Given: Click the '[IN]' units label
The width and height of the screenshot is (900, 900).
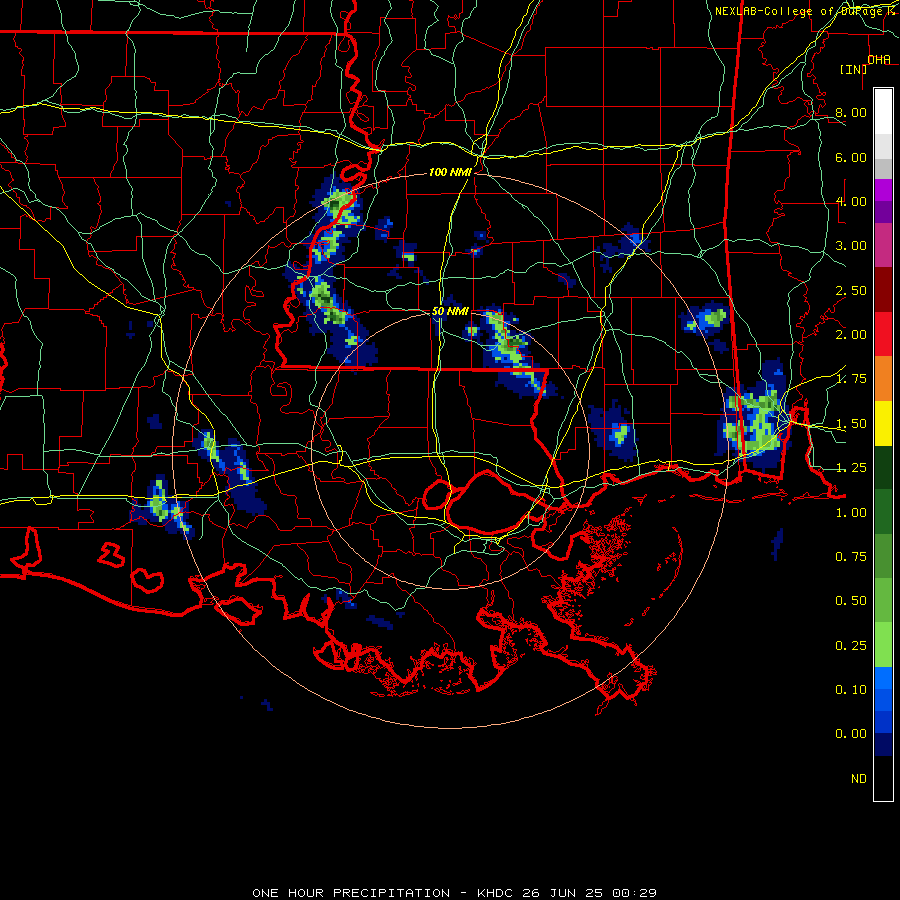Looking at the screenshot, I should [x=854, y=69].
